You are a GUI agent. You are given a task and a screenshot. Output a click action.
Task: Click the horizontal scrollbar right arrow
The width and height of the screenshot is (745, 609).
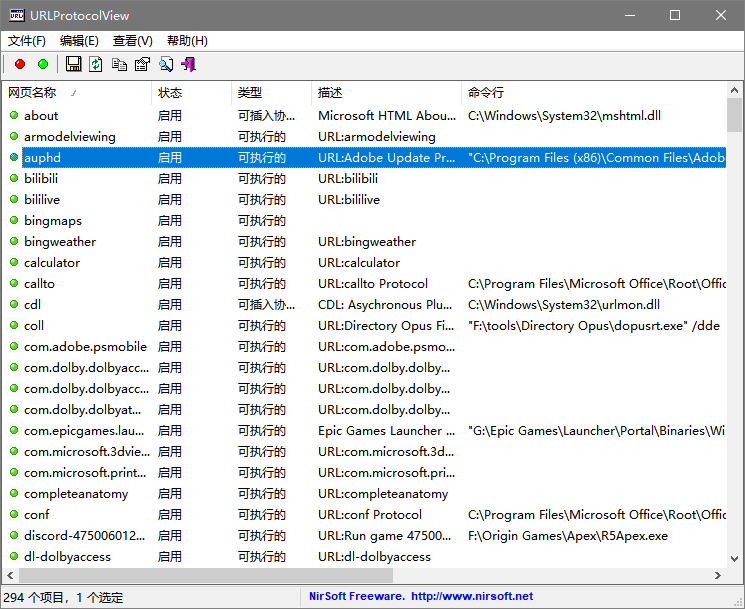717,576
